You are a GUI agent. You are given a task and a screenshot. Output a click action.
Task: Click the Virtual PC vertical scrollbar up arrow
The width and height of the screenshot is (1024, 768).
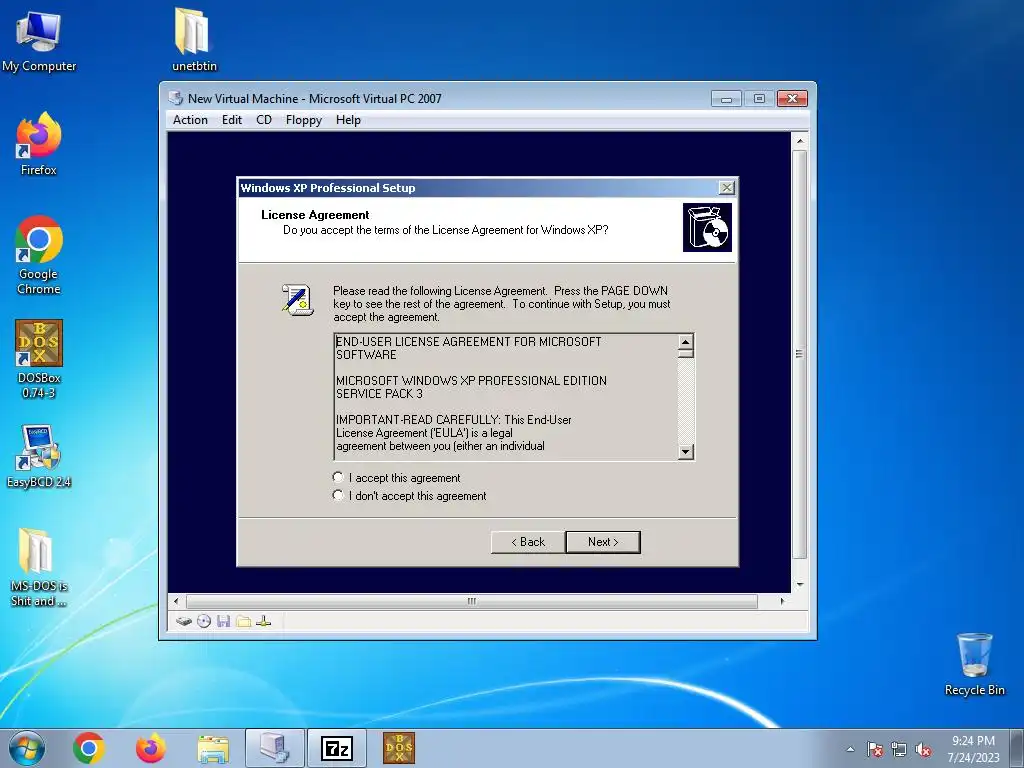pos(799,140)
